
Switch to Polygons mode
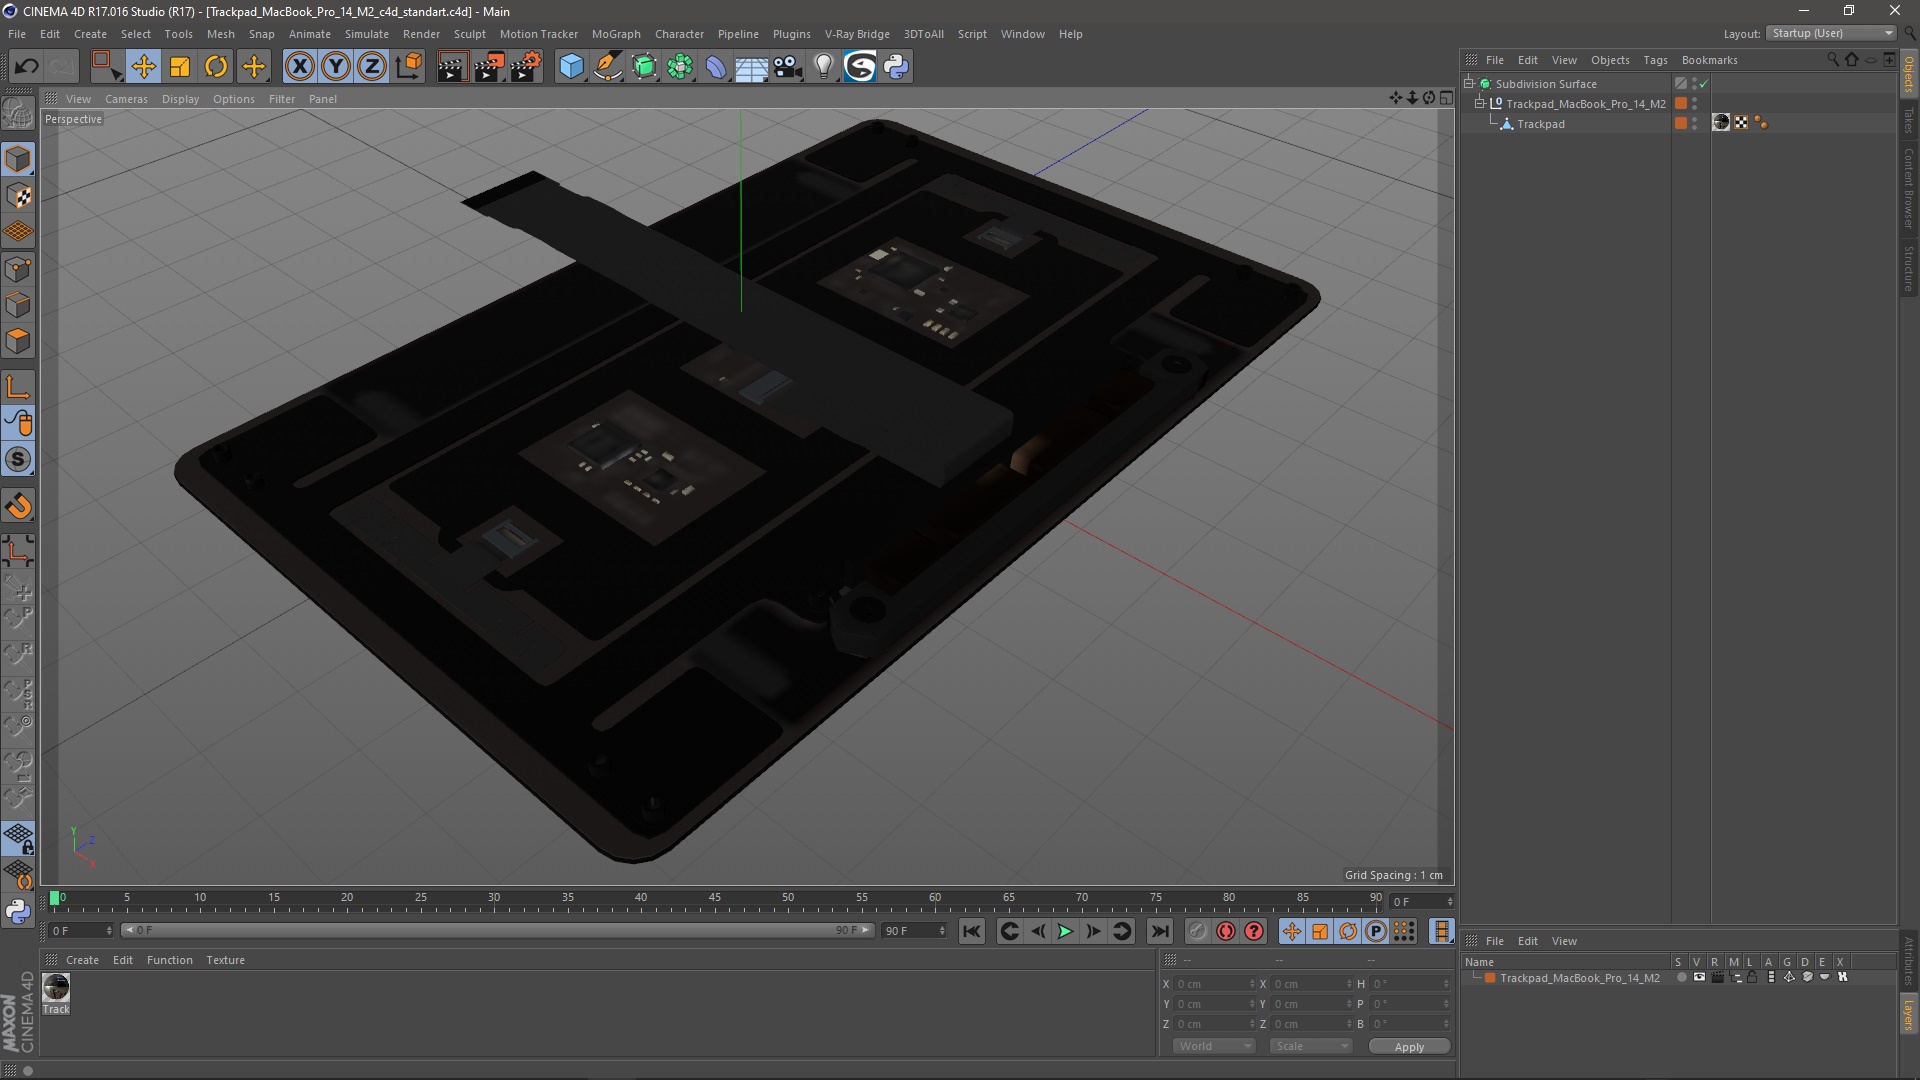(x=18, y=341)
